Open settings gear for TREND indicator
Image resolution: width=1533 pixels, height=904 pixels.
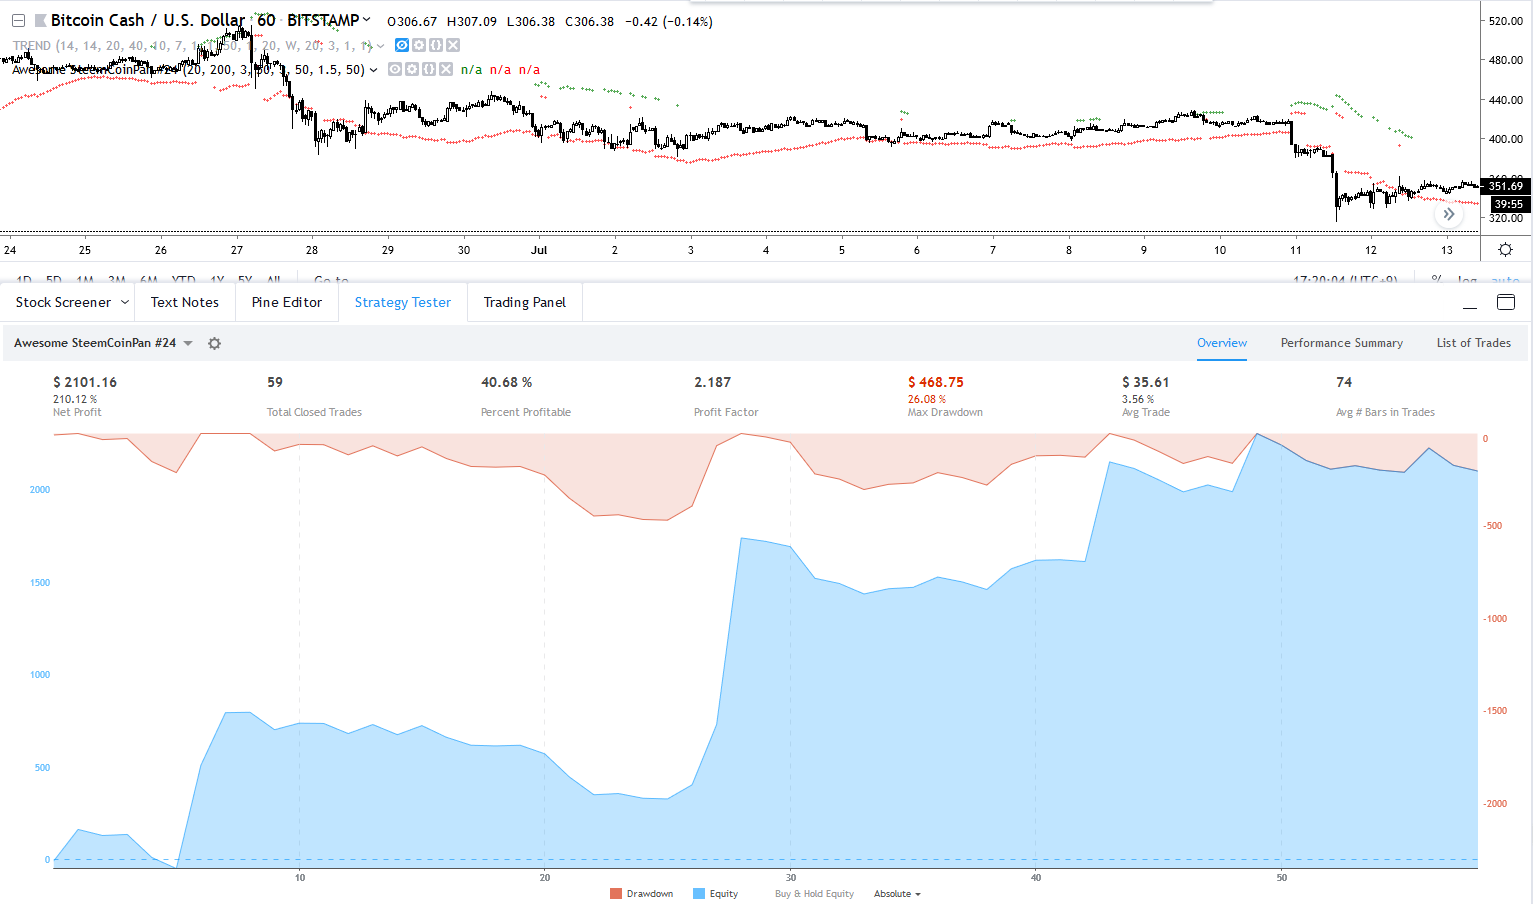[x=419, y=45]
